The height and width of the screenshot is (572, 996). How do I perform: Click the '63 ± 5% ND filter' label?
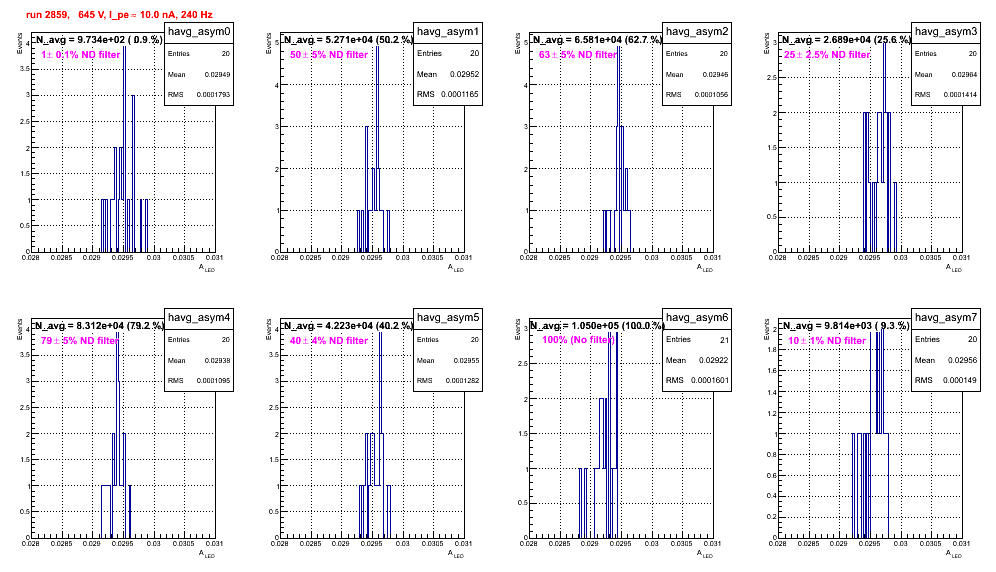pyautogui.click(x=578, y=55)
